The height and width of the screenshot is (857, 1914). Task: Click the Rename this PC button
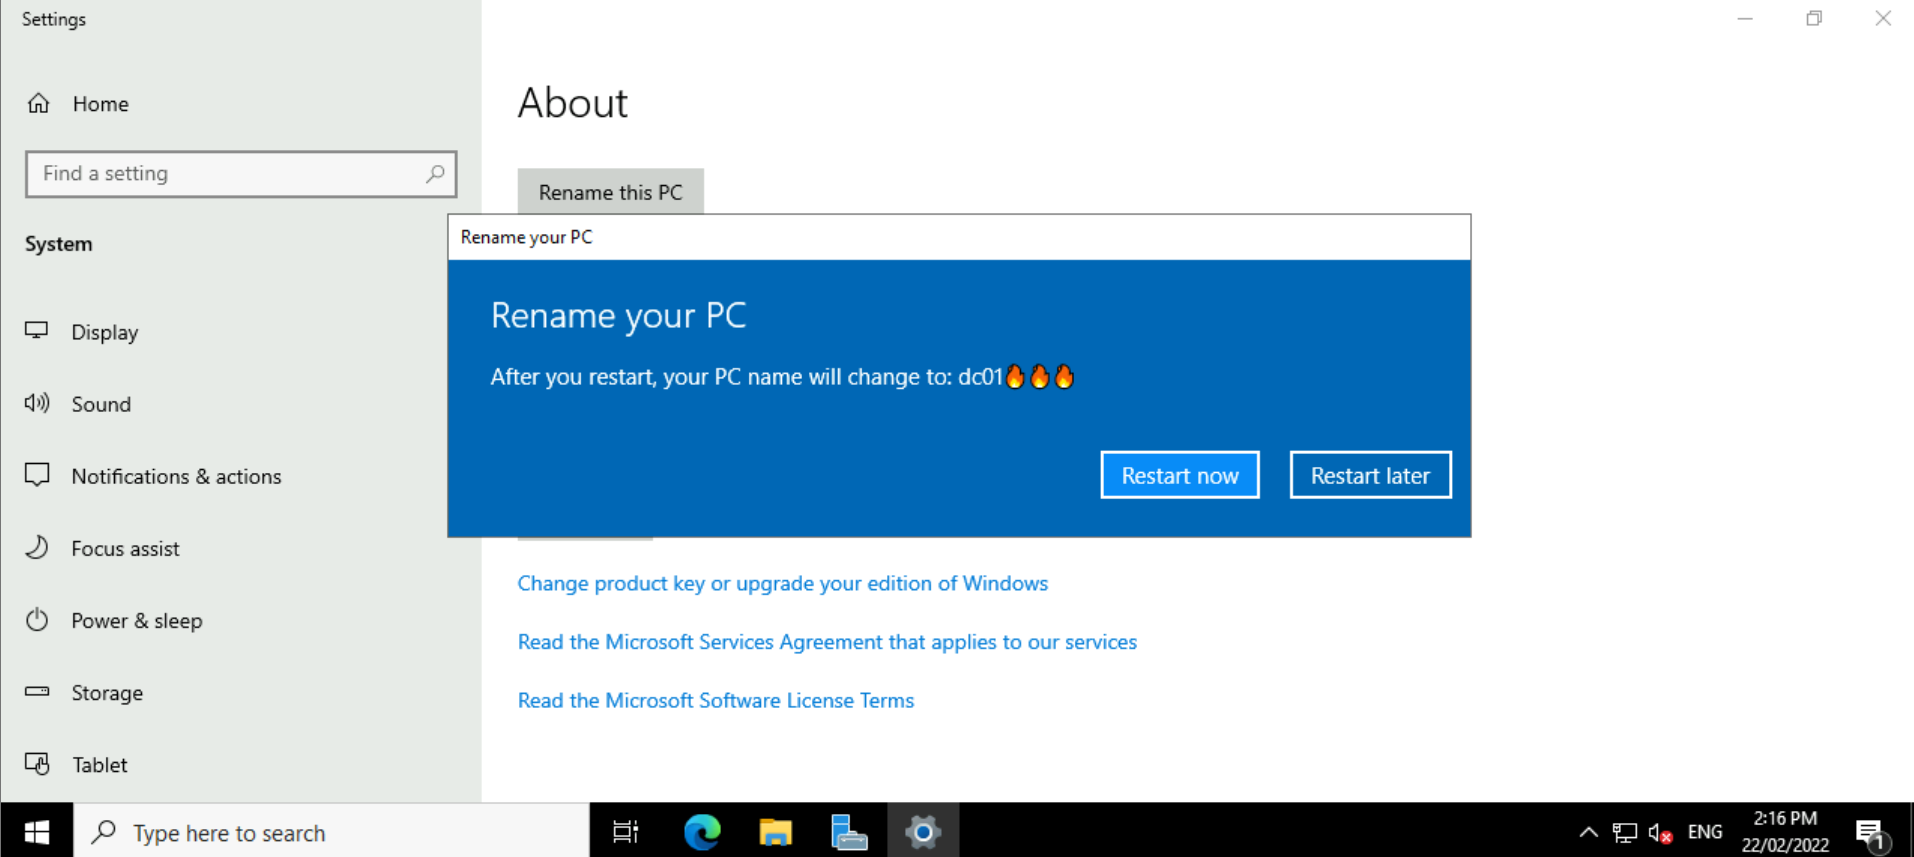610,191
